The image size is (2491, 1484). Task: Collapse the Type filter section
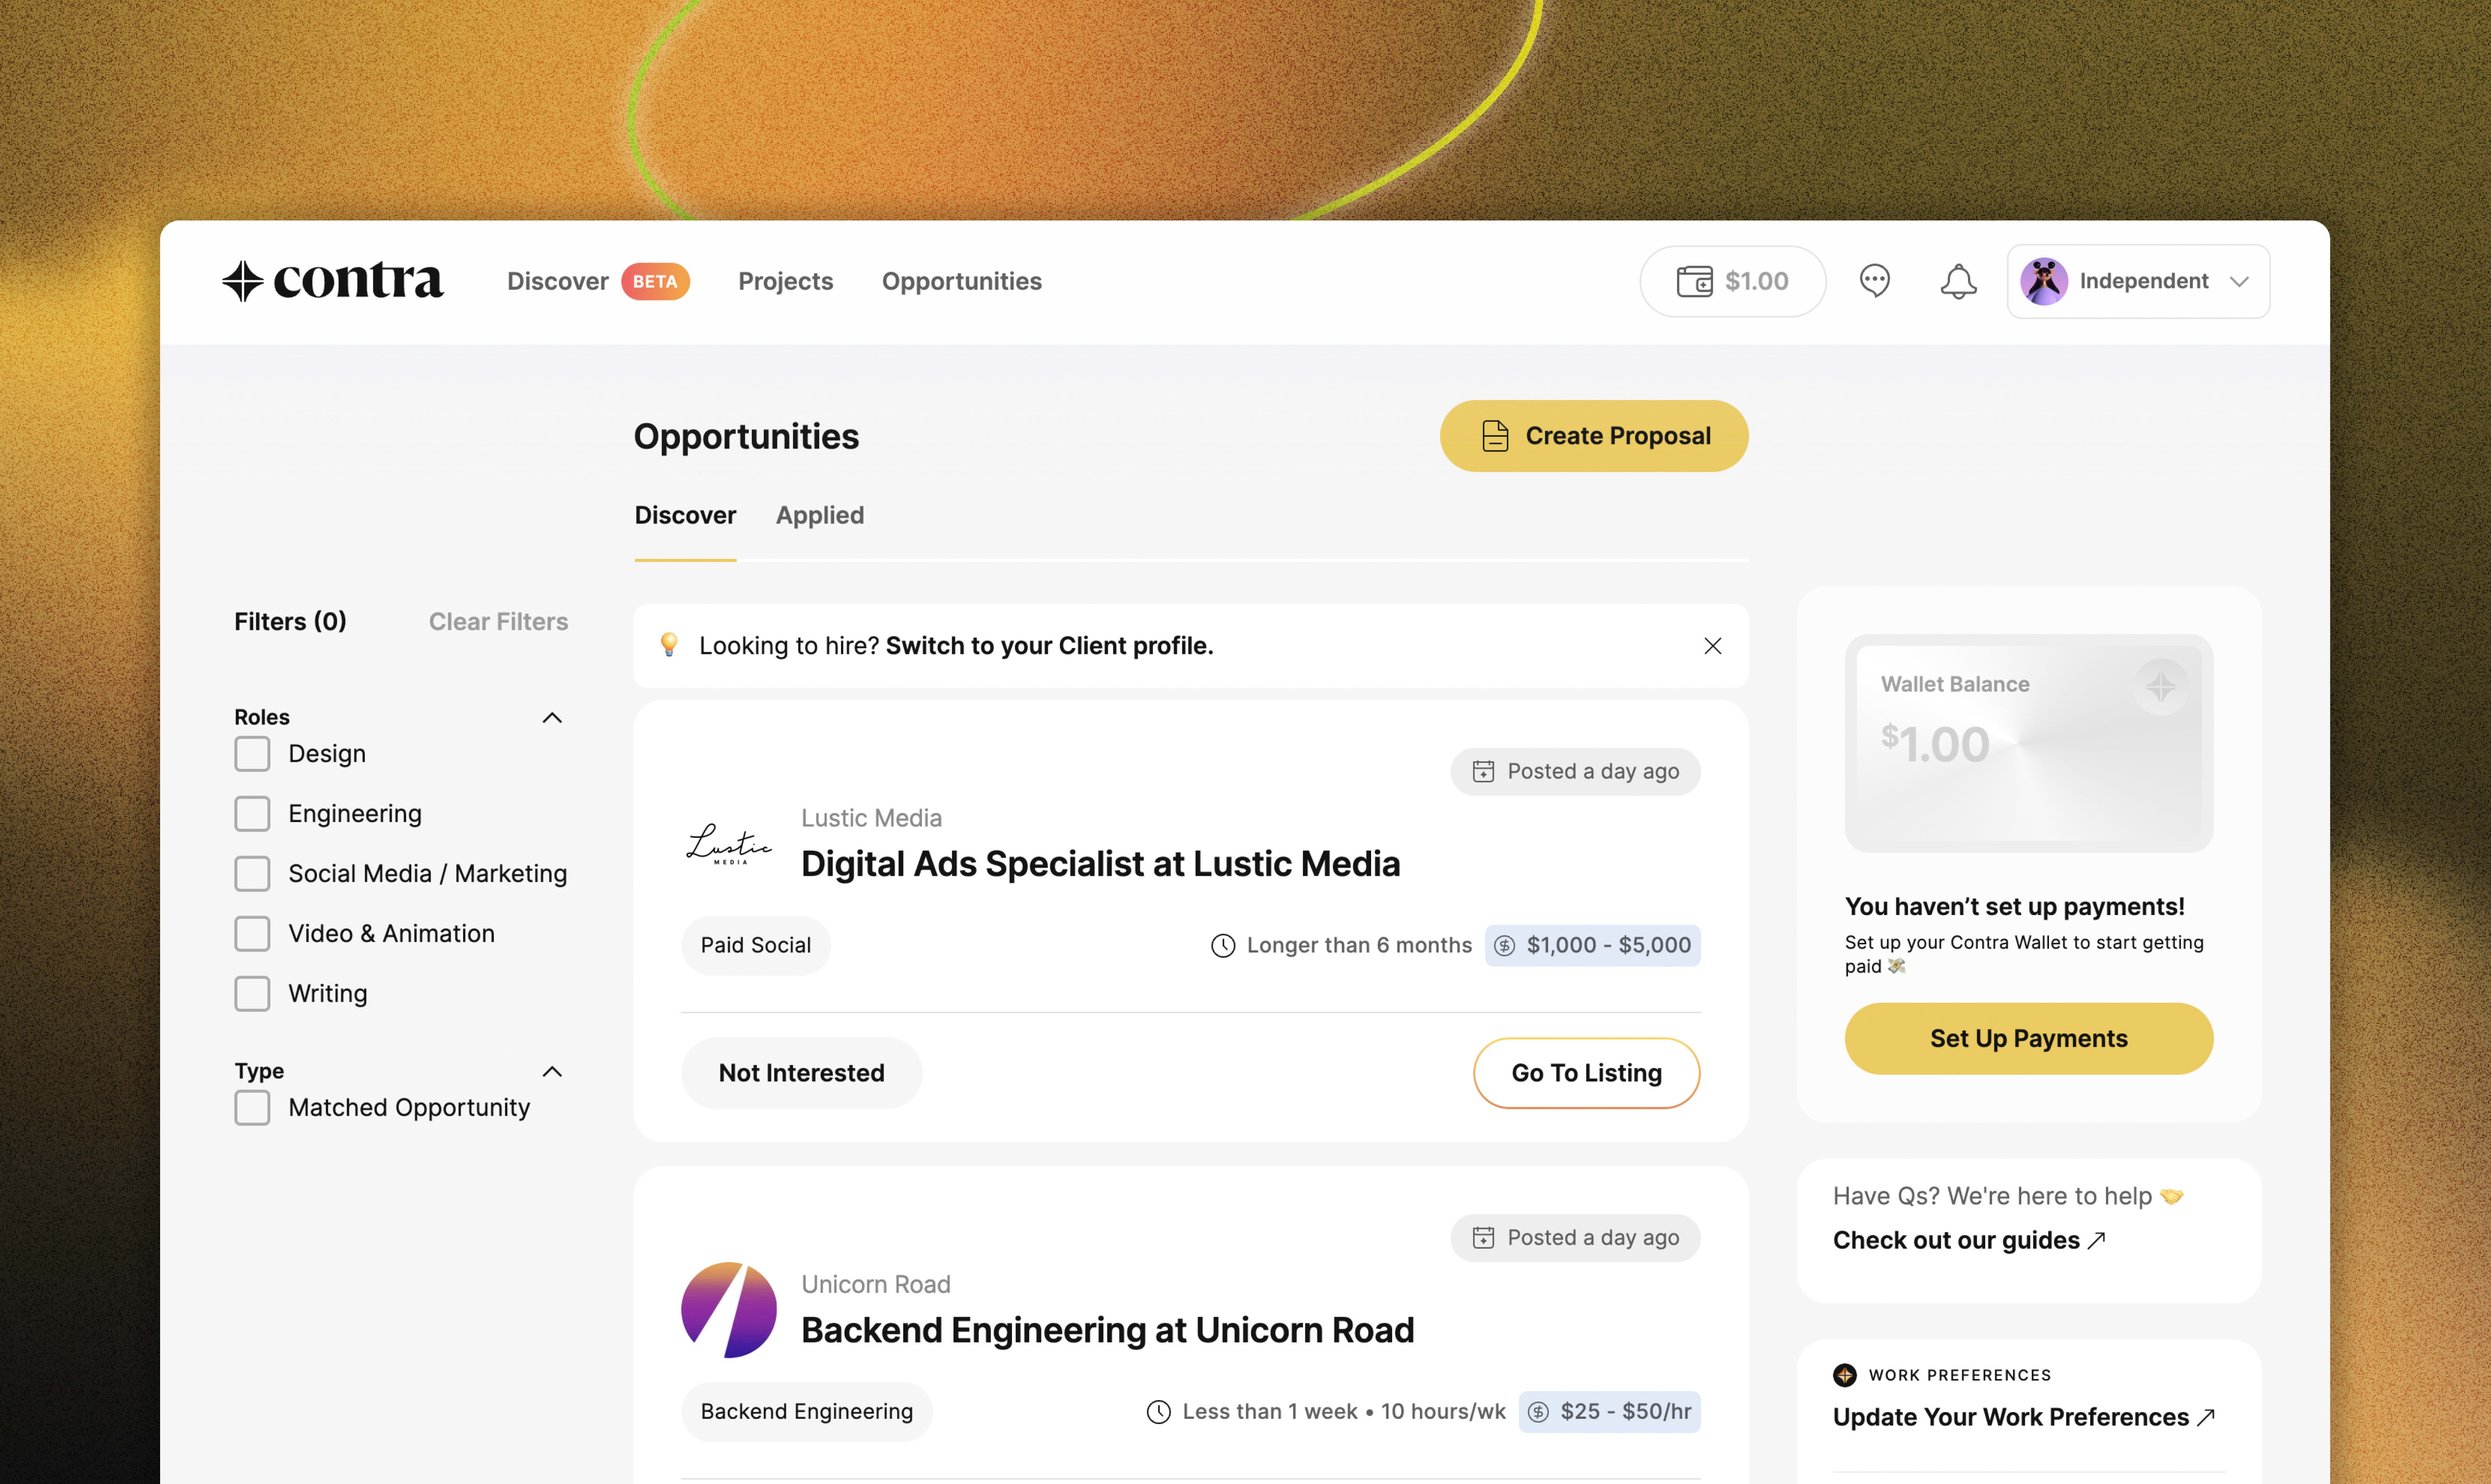pyautogui.click(x=552, y=1071)
